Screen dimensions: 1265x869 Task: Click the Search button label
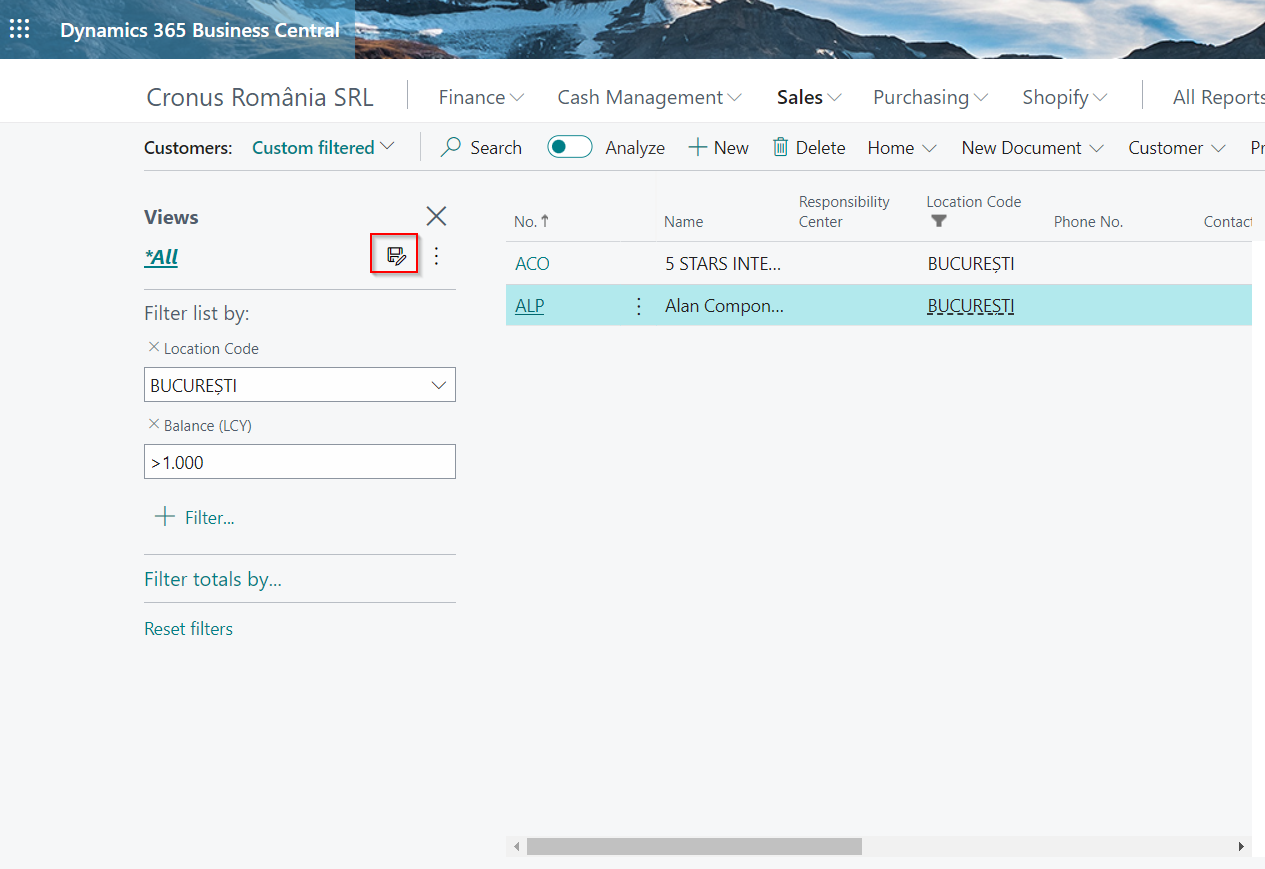496,147
